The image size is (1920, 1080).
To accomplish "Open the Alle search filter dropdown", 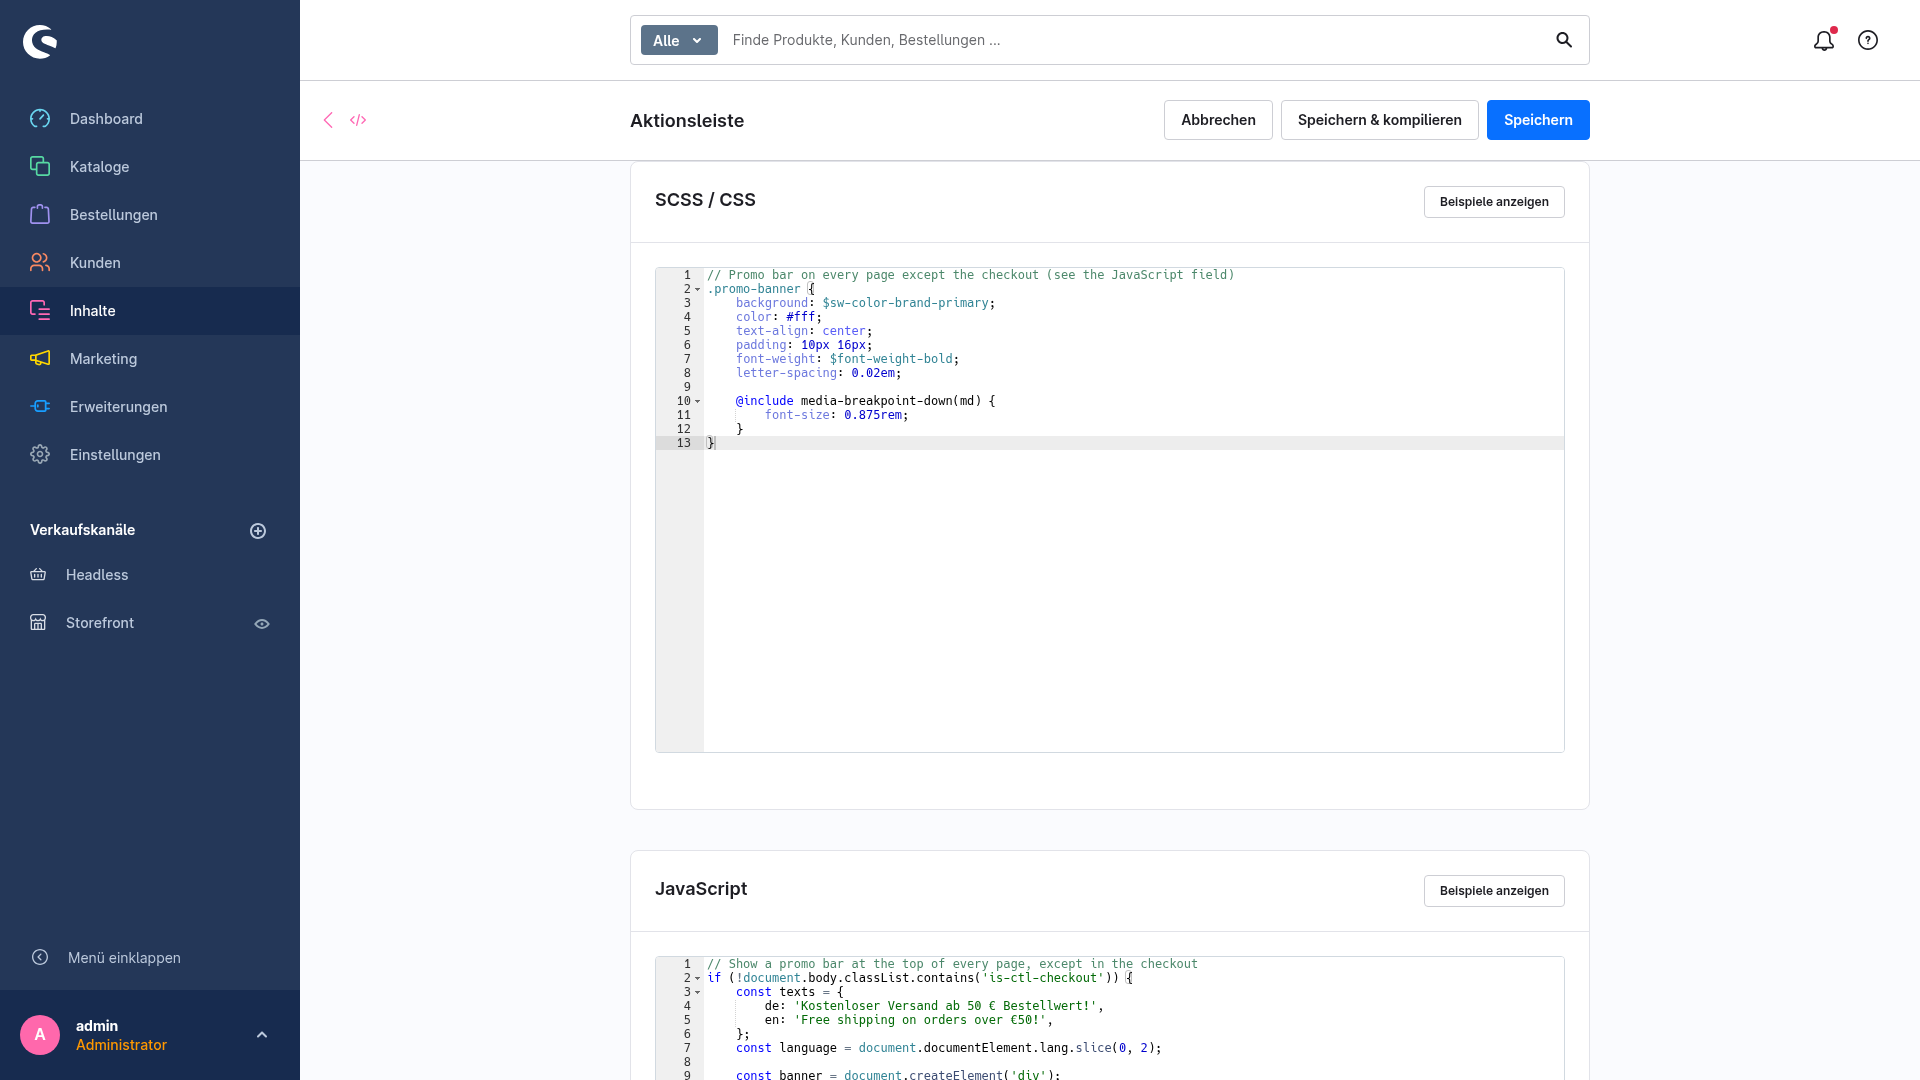I will coord(679,40).
